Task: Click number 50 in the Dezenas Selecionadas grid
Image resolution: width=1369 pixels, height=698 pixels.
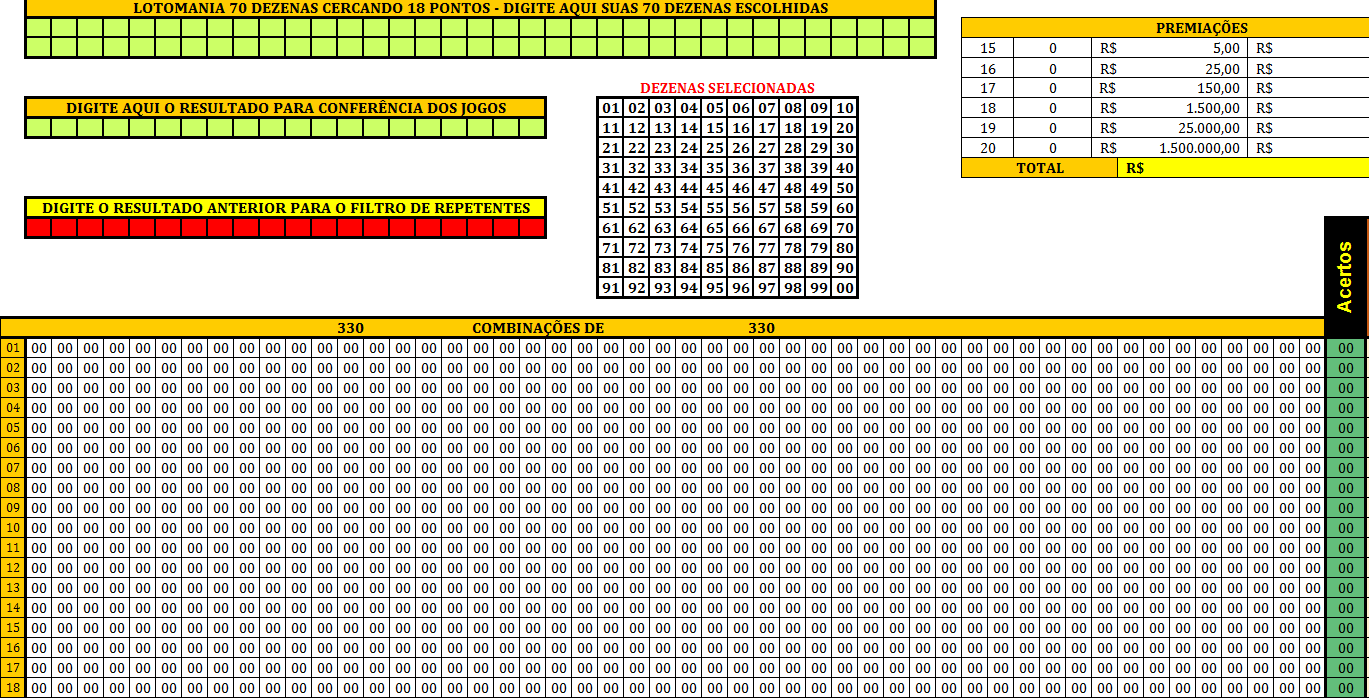Action: point(845,188)
